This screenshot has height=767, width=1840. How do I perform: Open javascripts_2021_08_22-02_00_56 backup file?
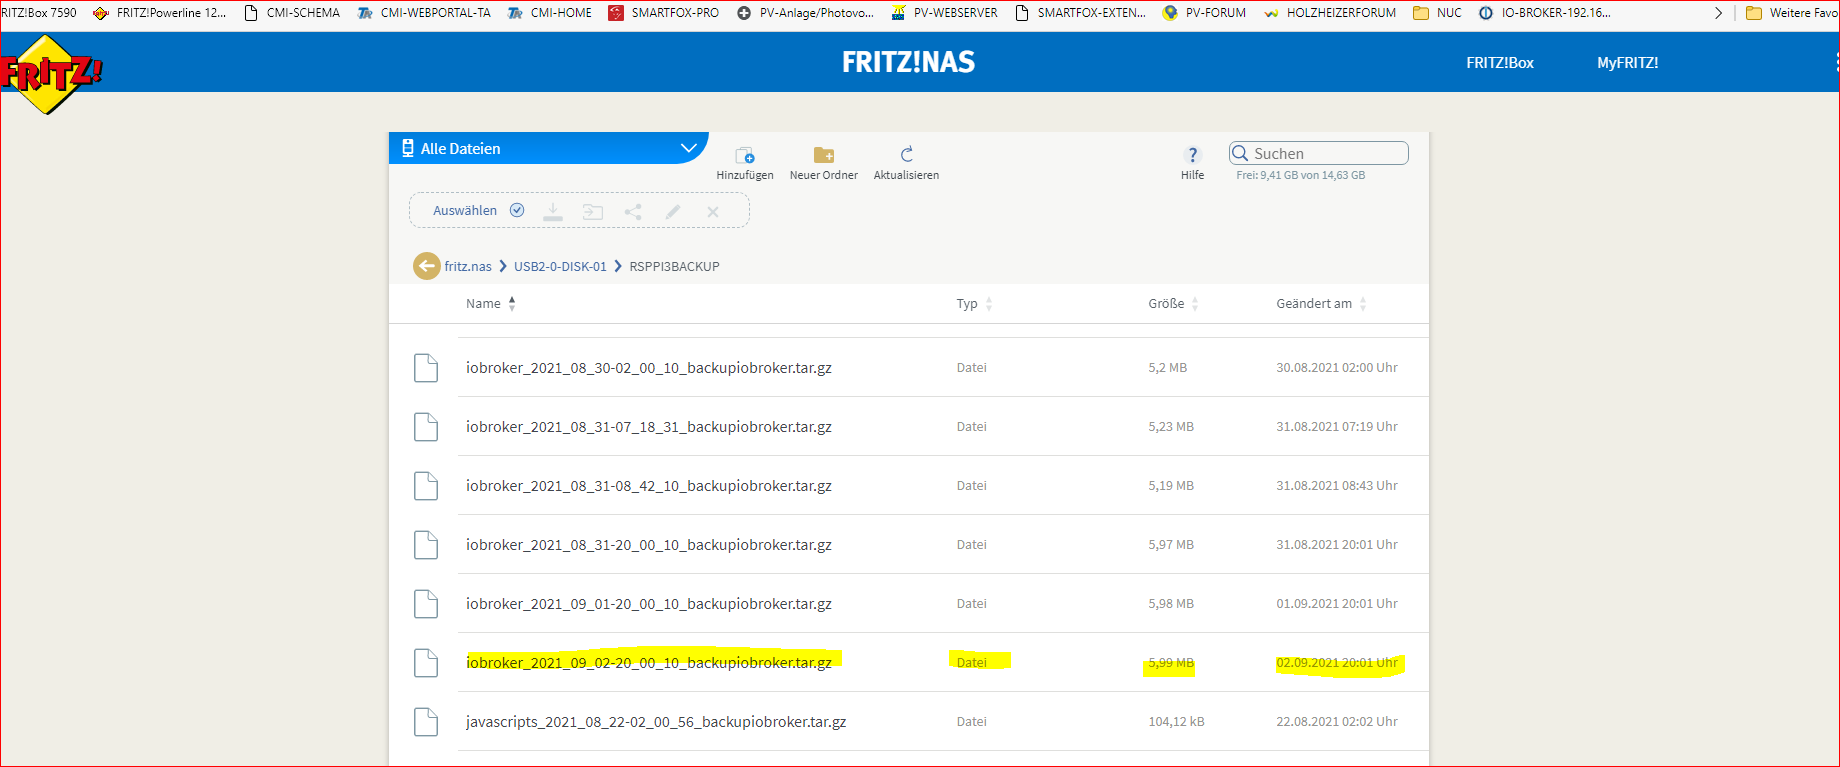point(656,722)
